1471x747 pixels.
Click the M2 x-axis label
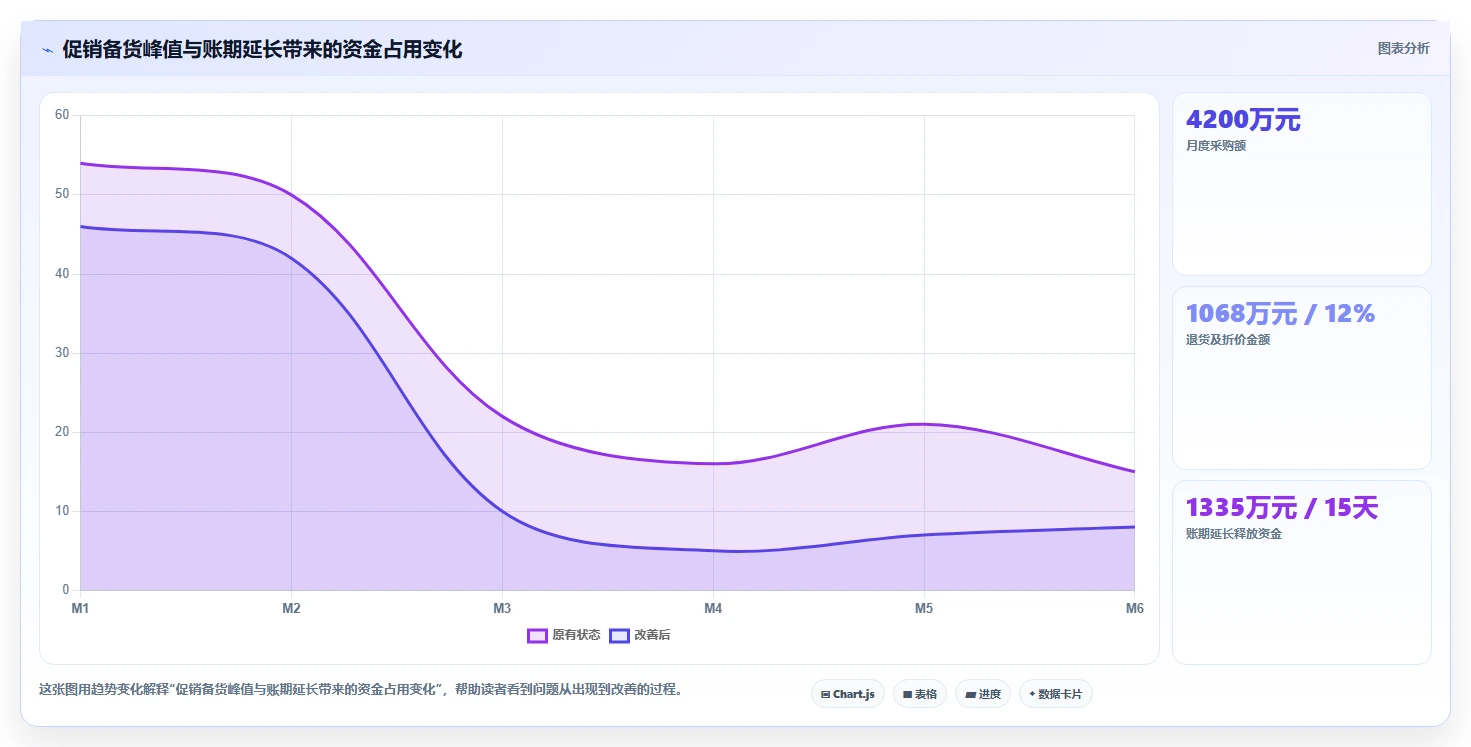tap(291, 608)
